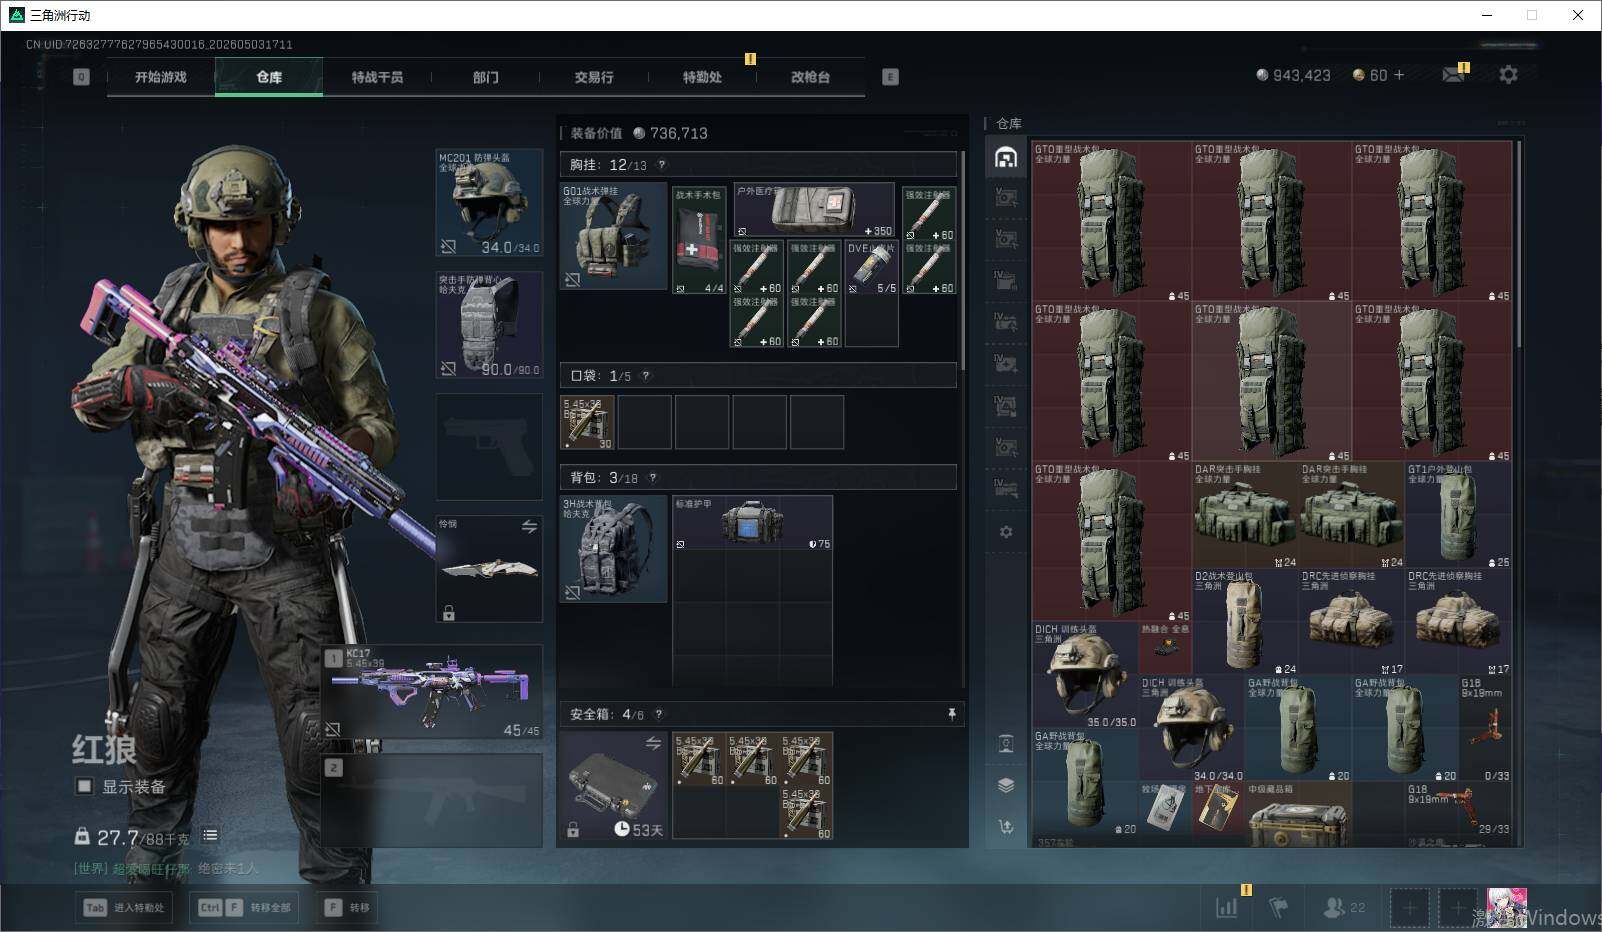Open the statistics bar chart icon

(x=1226, y=907)
